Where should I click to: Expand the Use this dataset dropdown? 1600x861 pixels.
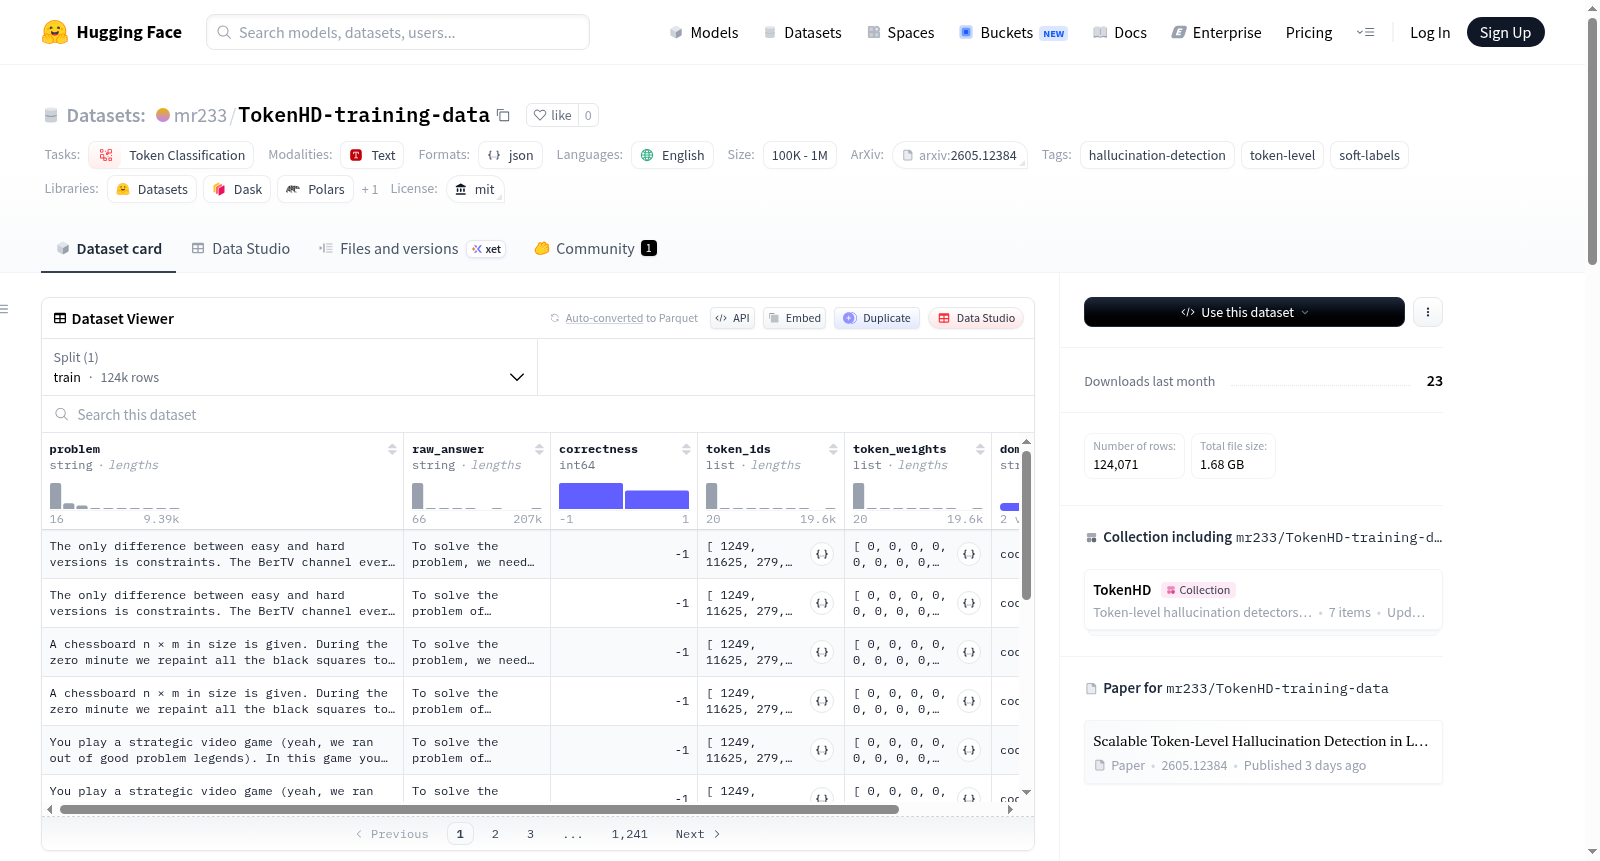tap(1244, 312)
